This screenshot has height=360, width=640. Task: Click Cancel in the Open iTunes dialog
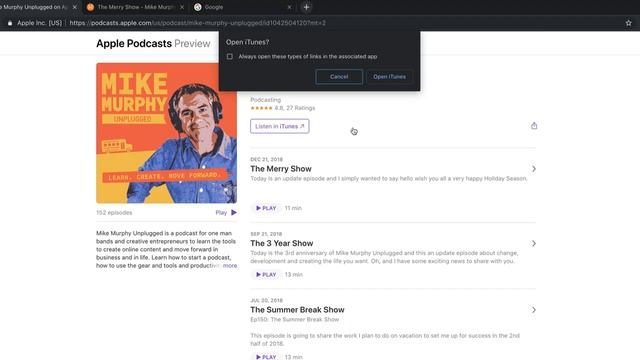click(339, 76)
